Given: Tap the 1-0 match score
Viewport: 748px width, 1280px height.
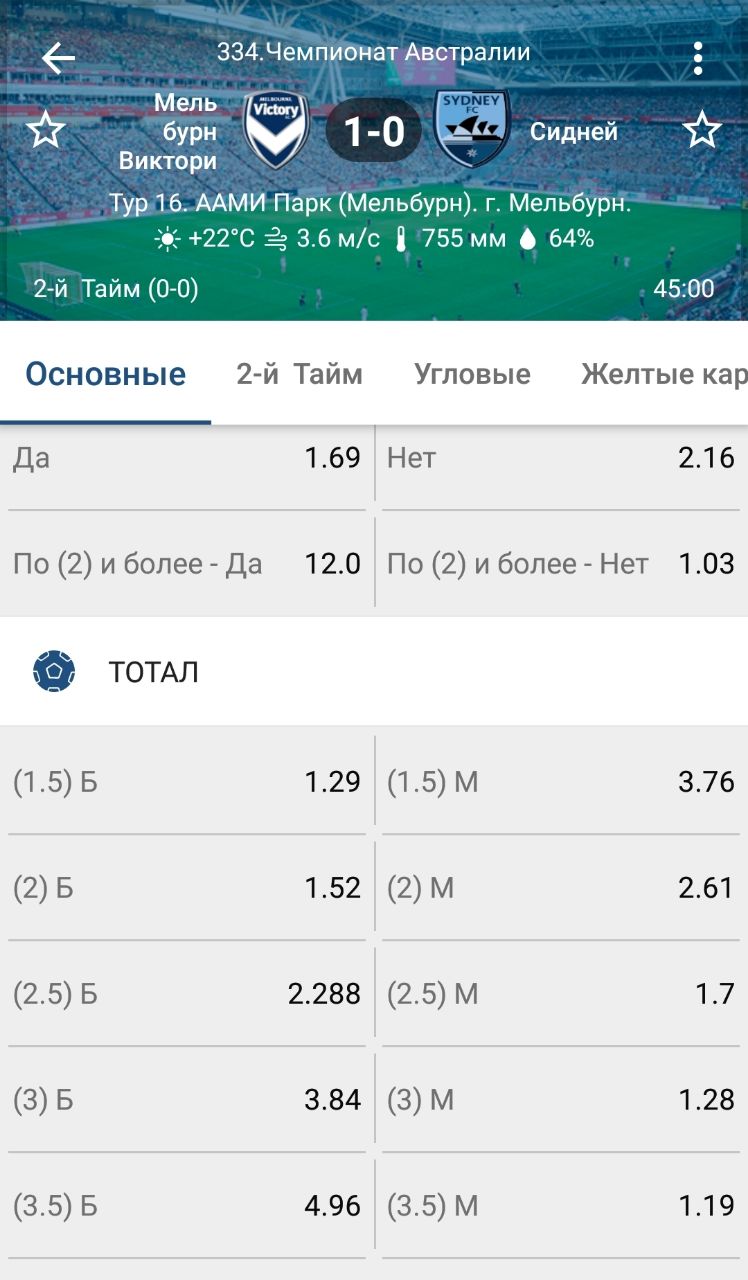Looking at the screenshot, I should (x=374, y=131).
